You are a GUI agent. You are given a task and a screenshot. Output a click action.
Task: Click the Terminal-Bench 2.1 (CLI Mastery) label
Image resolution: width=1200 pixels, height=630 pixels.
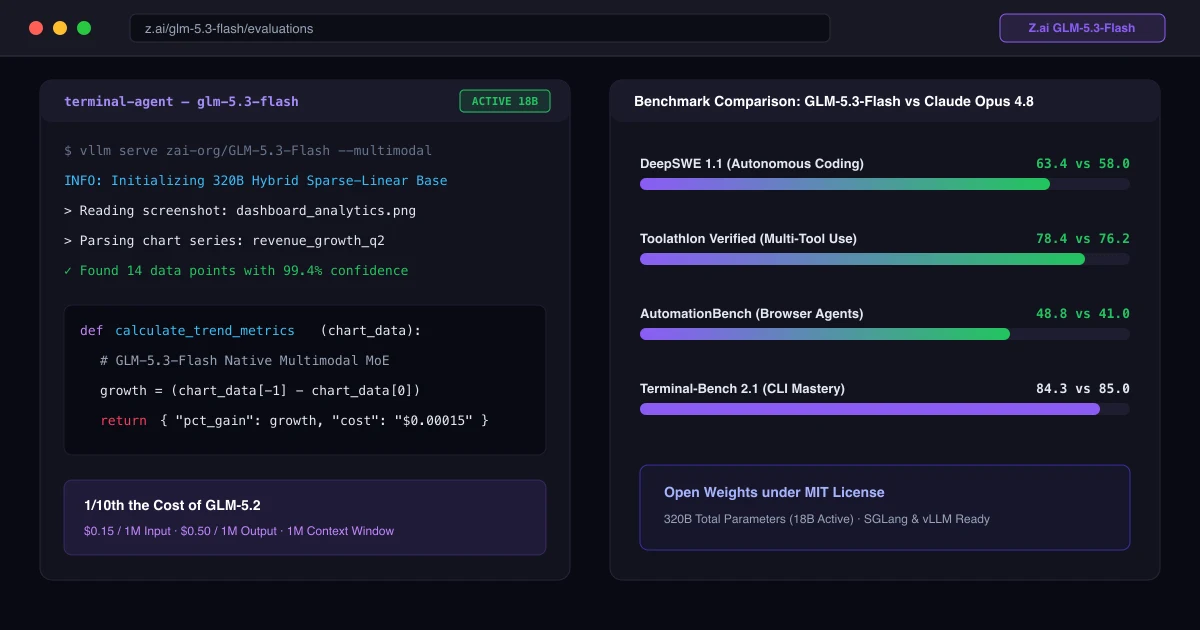(742, 388)
